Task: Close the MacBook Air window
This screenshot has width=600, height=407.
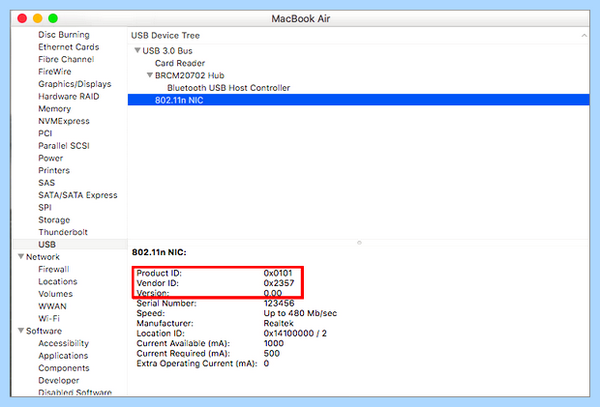Action: click(x=22, y=18)
